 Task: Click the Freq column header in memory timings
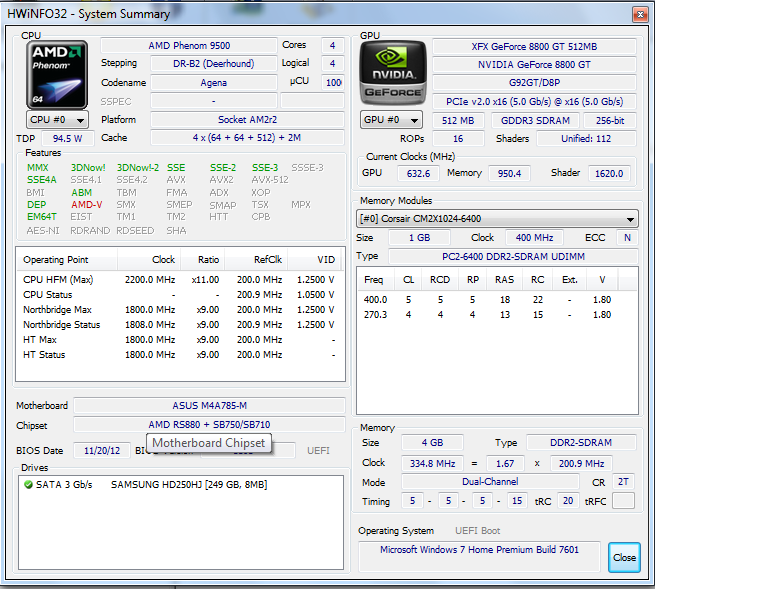(x=374, y=280)
